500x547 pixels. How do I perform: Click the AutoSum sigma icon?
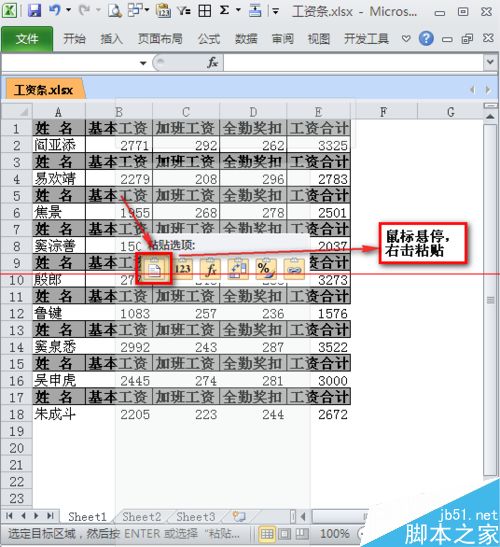click(224, 10)
